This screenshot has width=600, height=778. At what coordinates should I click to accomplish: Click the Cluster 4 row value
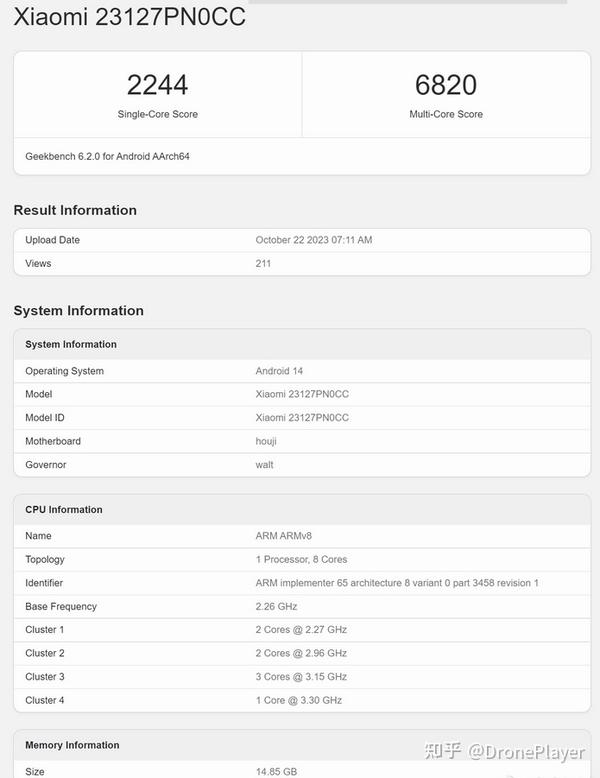pyautogui.click(x=298, y=701)
